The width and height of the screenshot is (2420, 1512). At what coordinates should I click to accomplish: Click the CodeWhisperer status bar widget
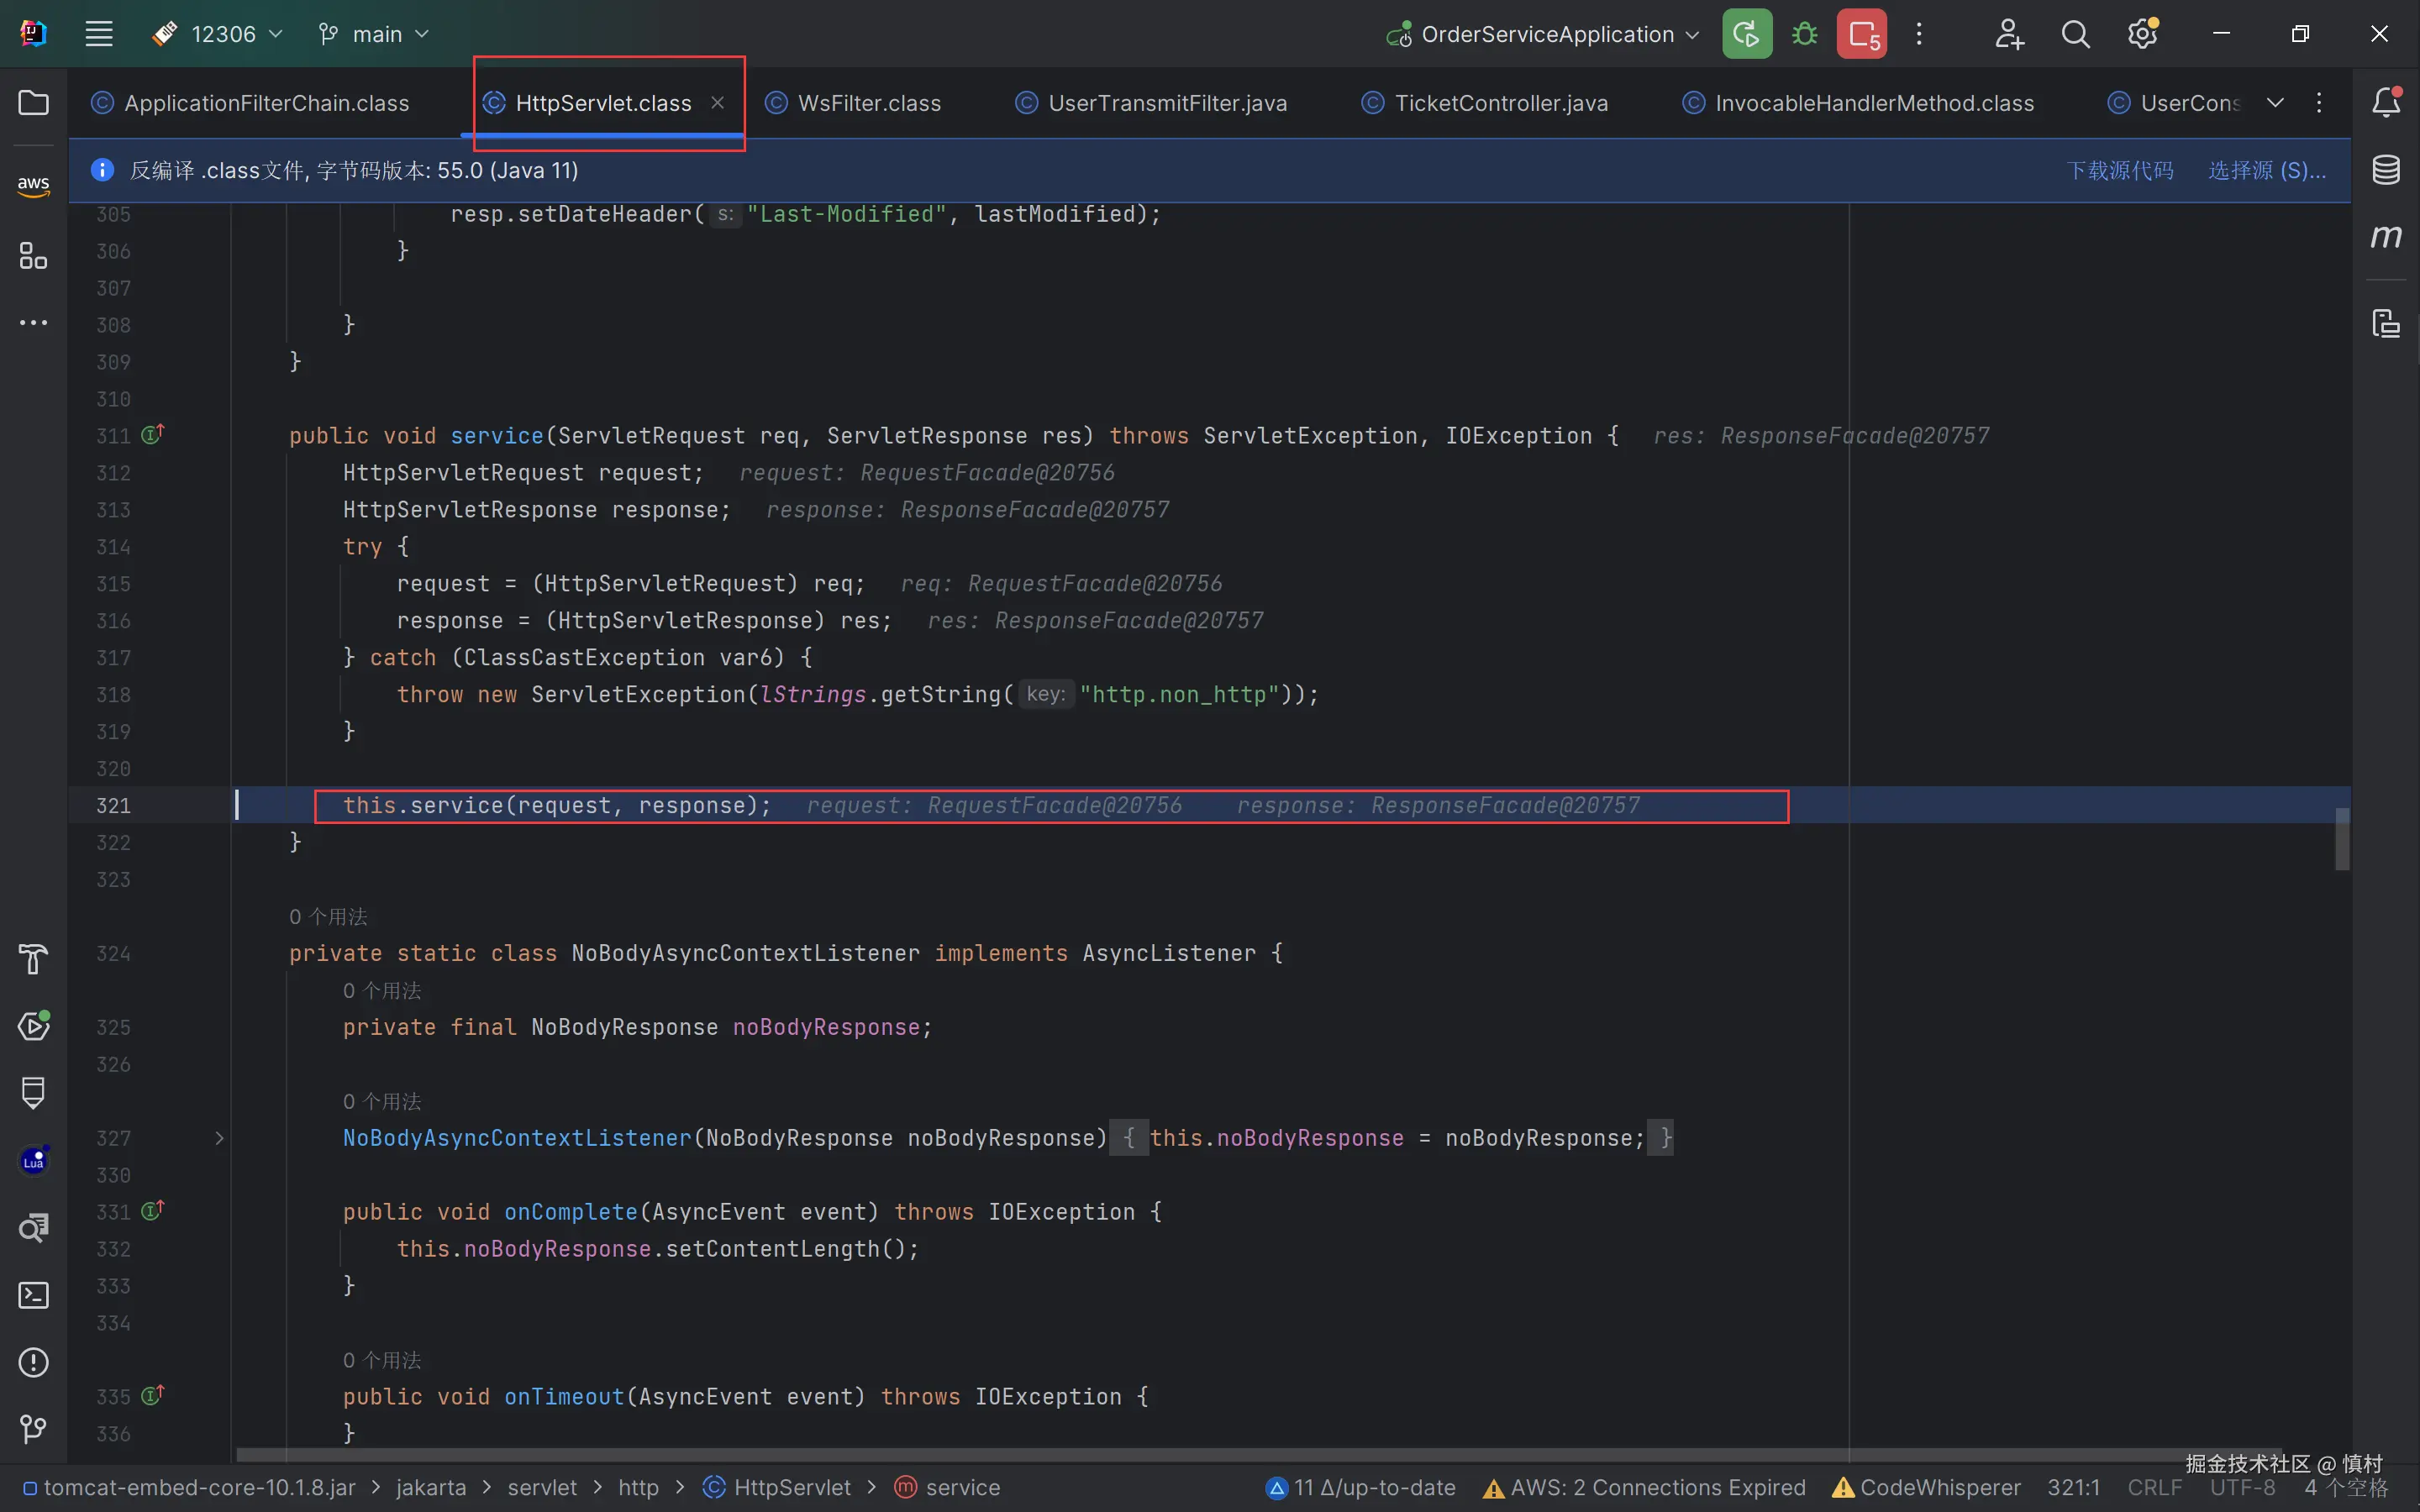[1926, 1487]
